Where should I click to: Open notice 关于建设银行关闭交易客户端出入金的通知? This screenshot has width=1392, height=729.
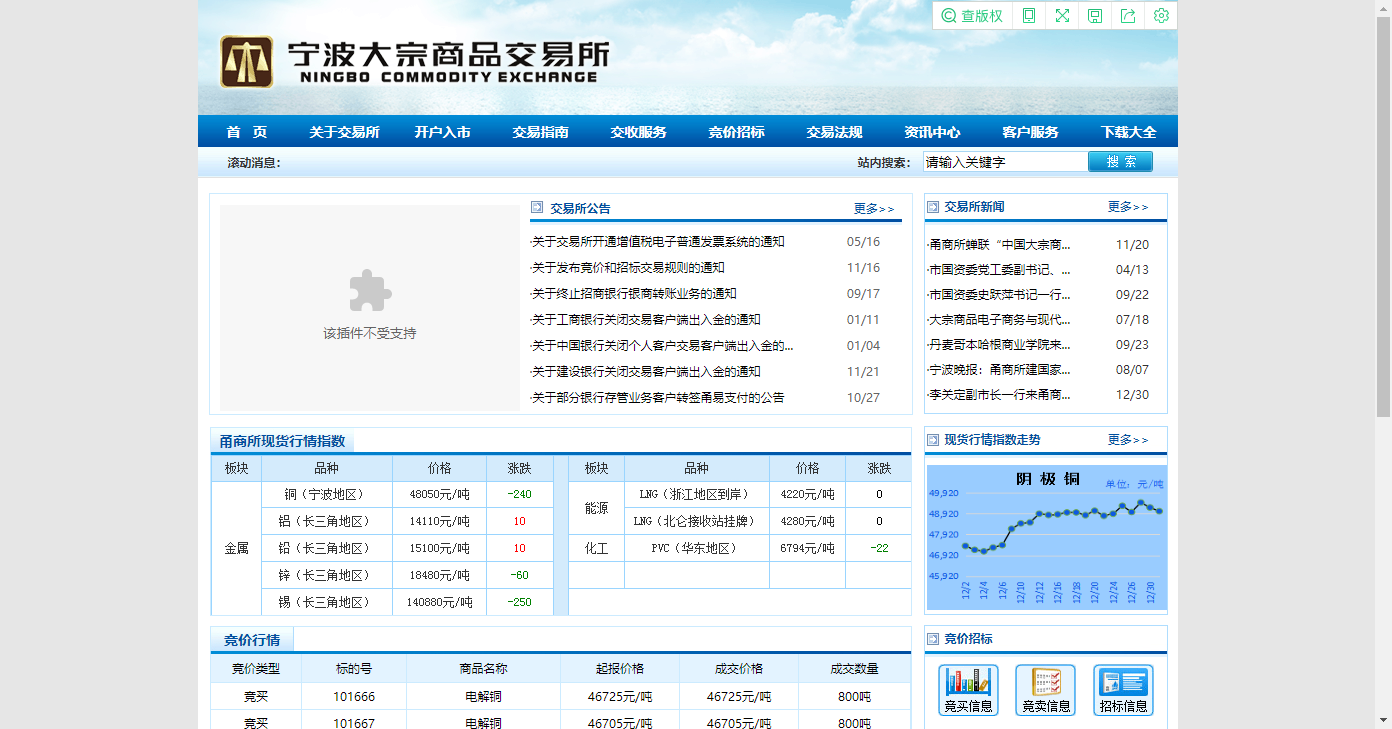646,372
